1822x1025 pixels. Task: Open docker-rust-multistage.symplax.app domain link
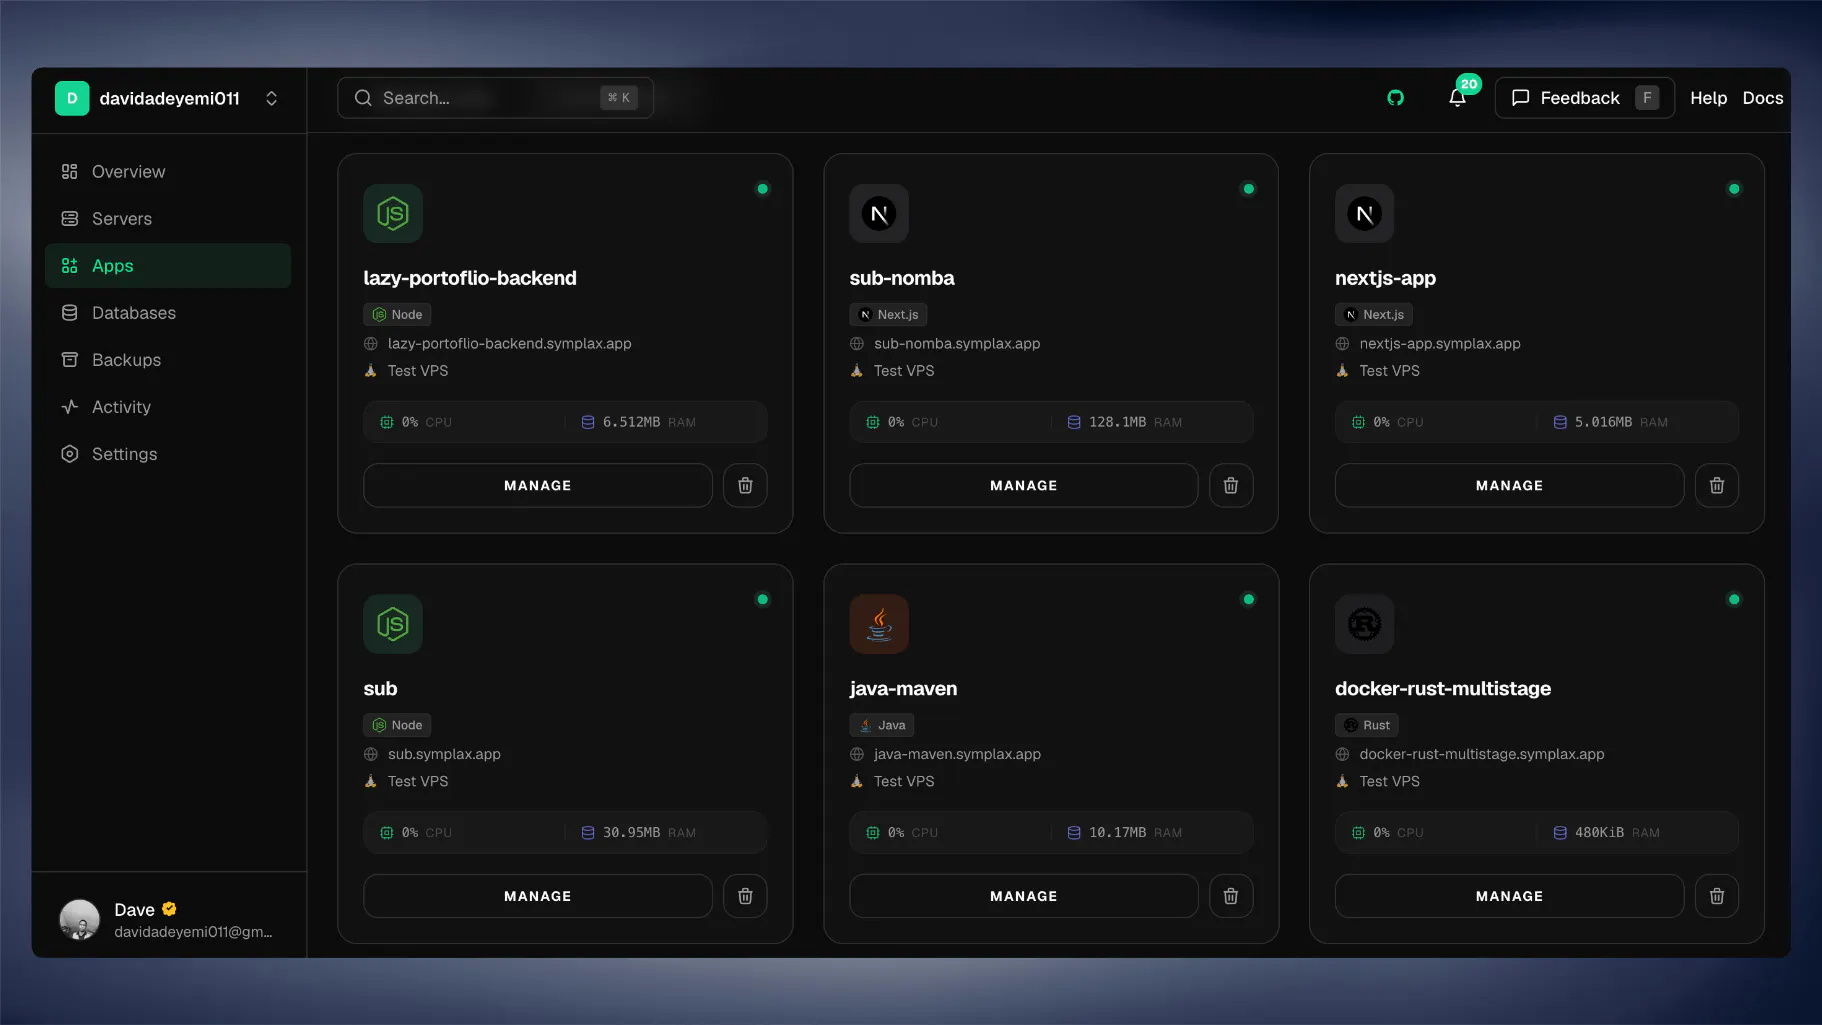point(1482,754)
